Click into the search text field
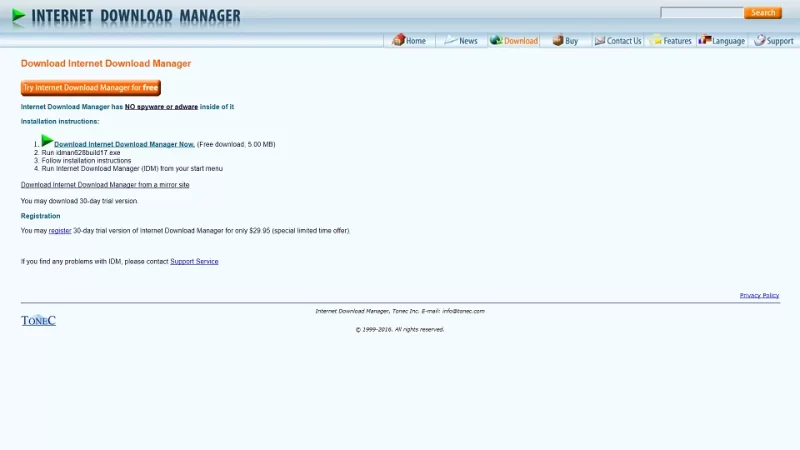 click(702, 13)
